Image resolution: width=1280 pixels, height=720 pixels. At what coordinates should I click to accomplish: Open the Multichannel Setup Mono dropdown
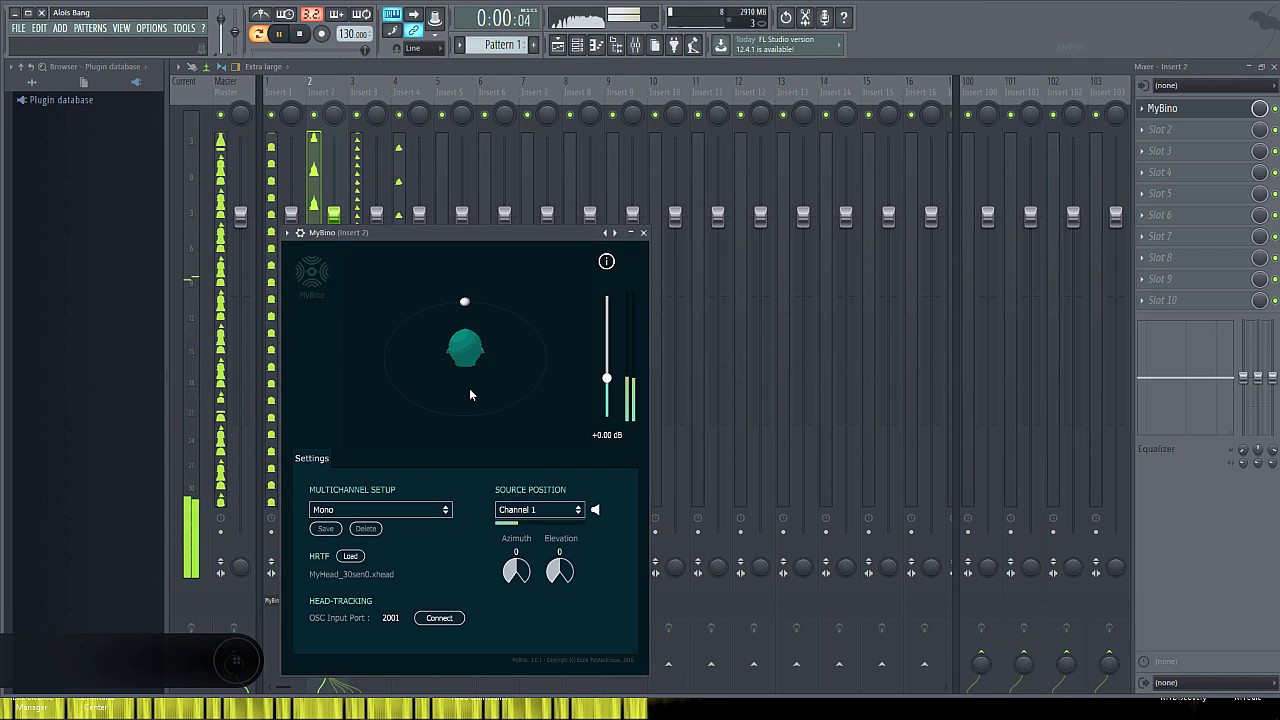click(x=380, y=510)
